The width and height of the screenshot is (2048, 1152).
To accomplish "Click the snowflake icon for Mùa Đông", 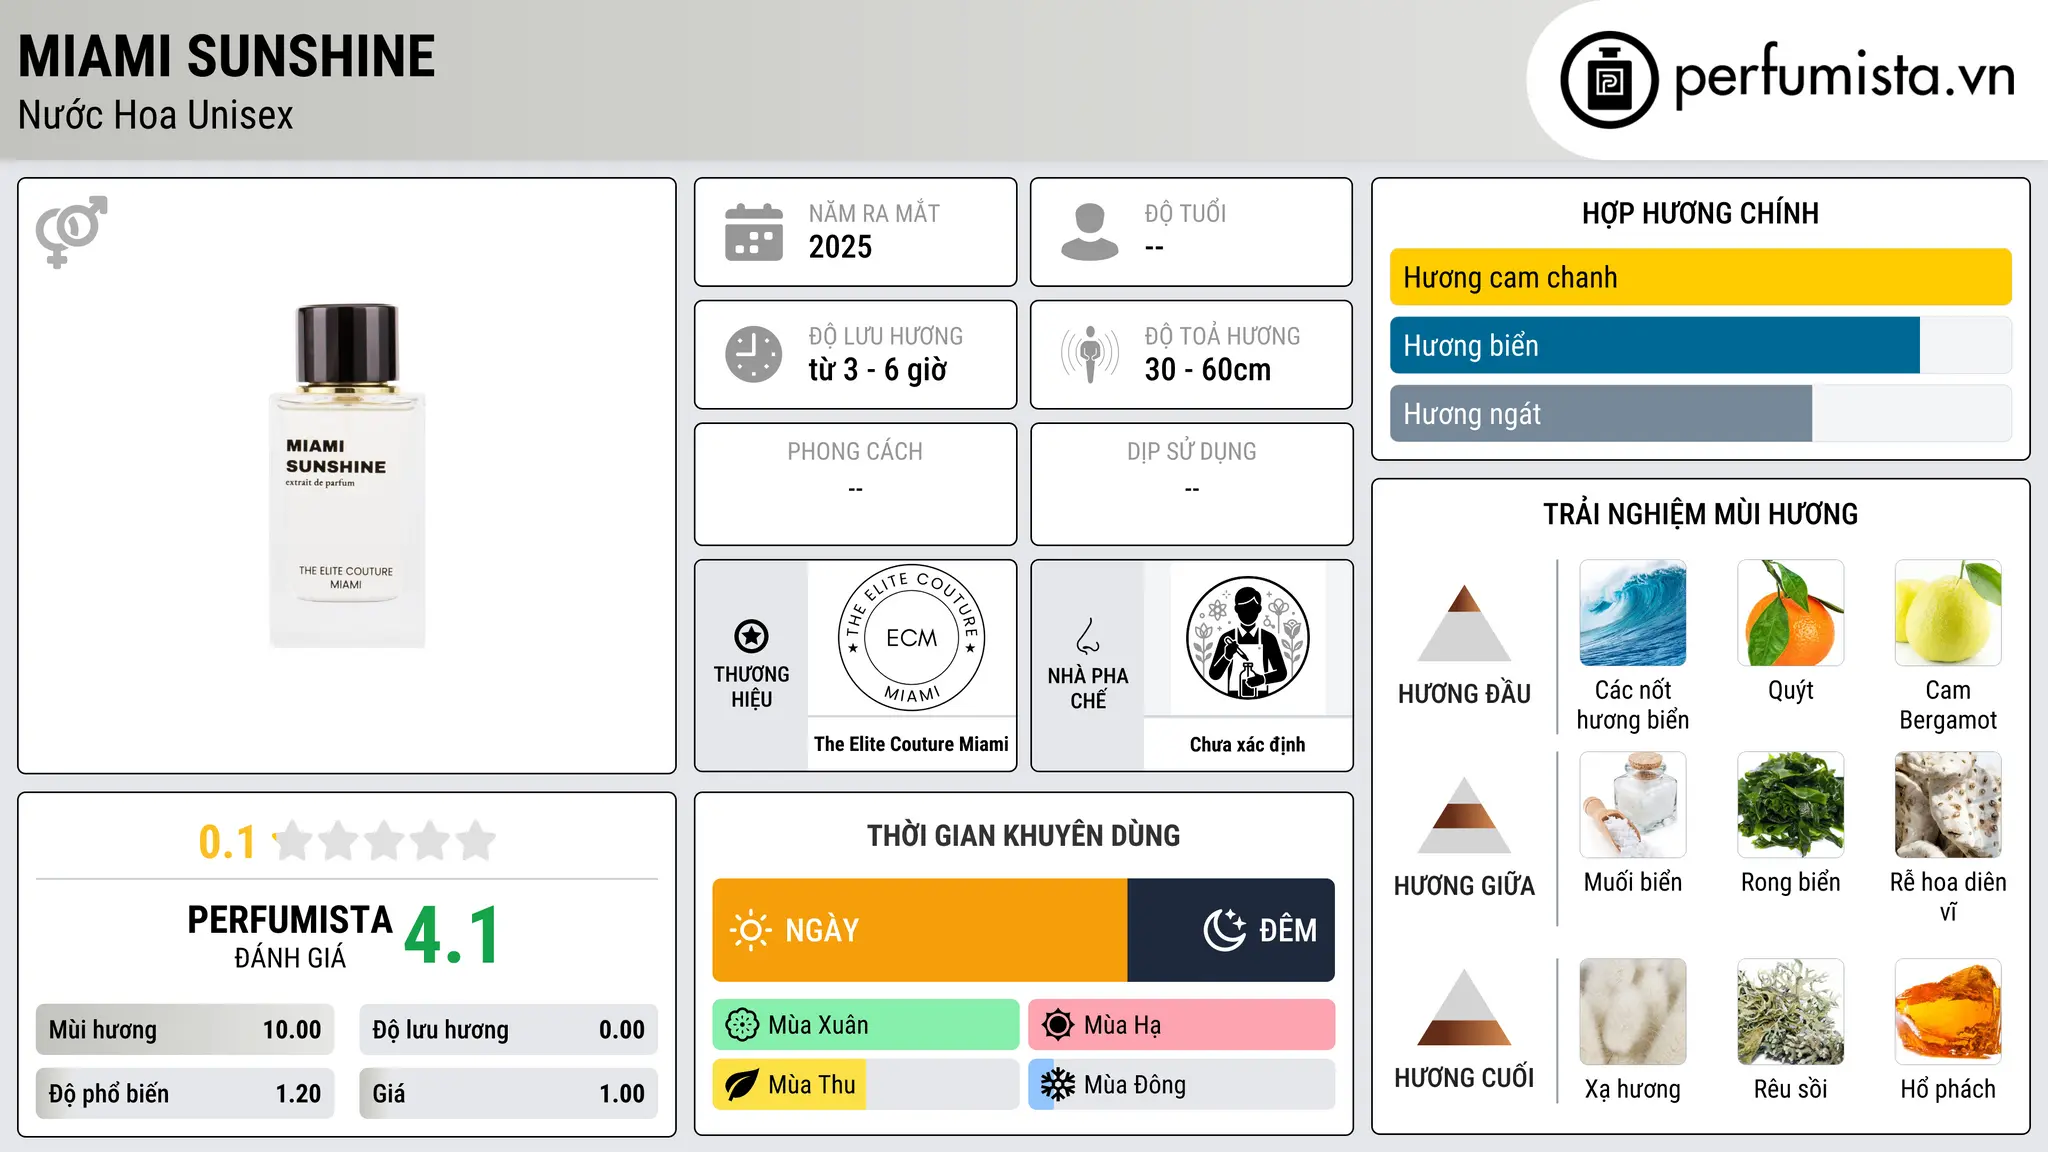I will point(1058,1085).
